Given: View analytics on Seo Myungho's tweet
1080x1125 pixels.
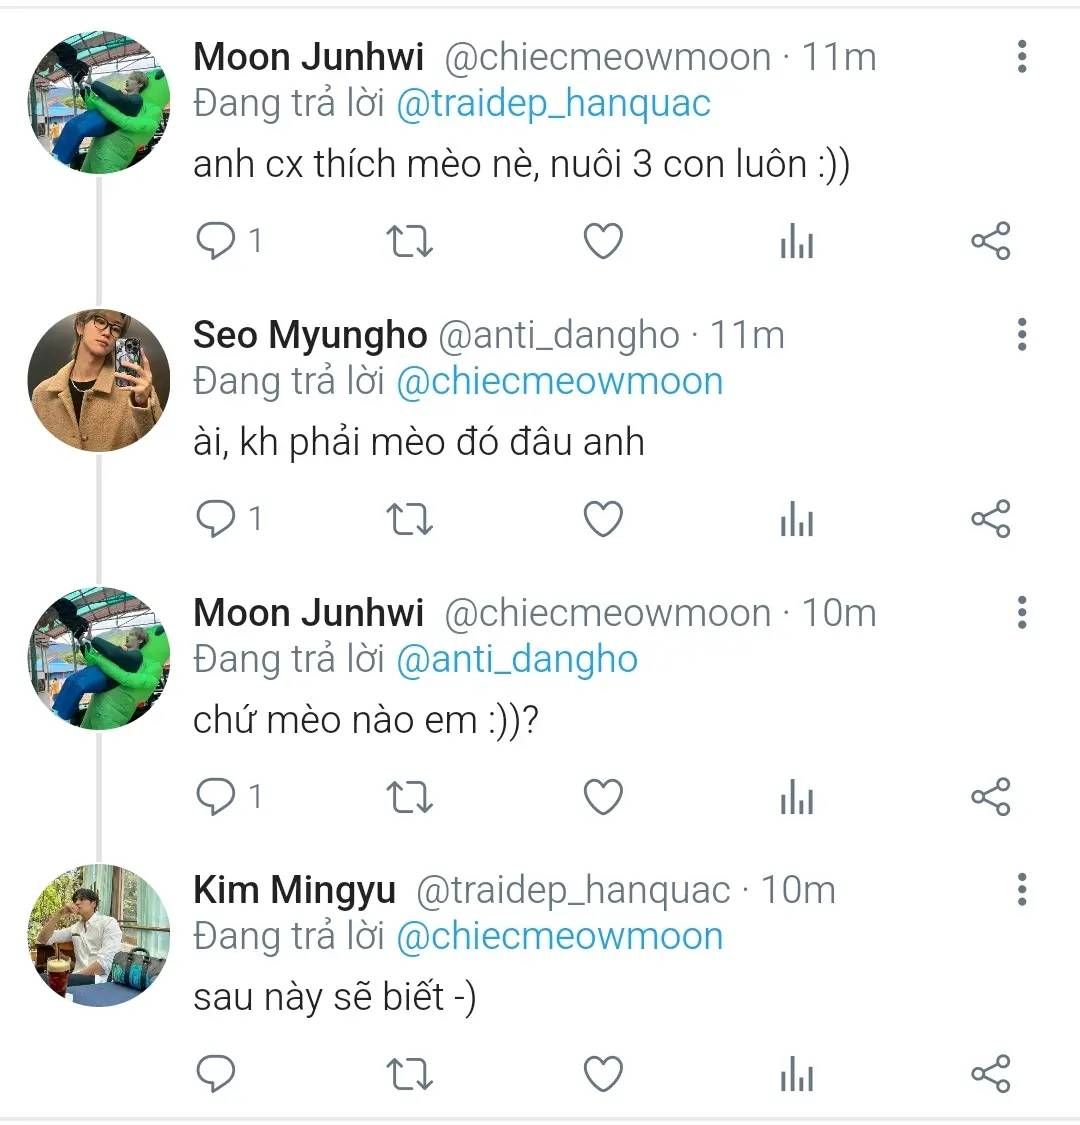Looking at the screenshot, I should 796,519.
